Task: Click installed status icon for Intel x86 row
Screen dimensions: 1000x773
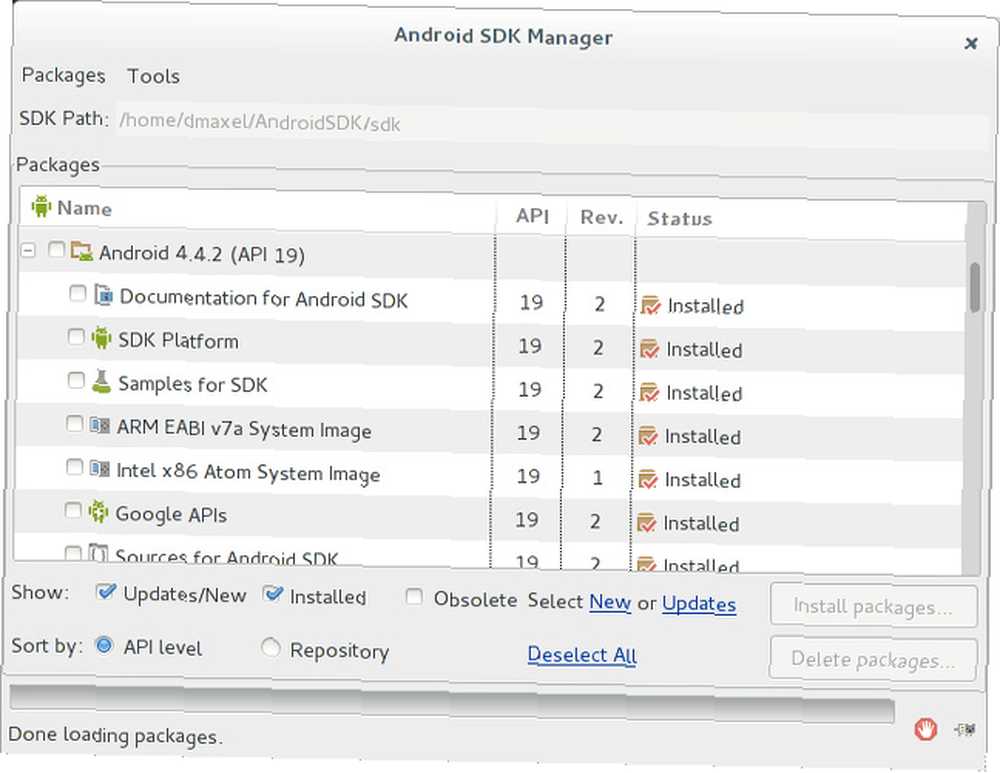Action: pyautogui.click(x=647, y=479)
